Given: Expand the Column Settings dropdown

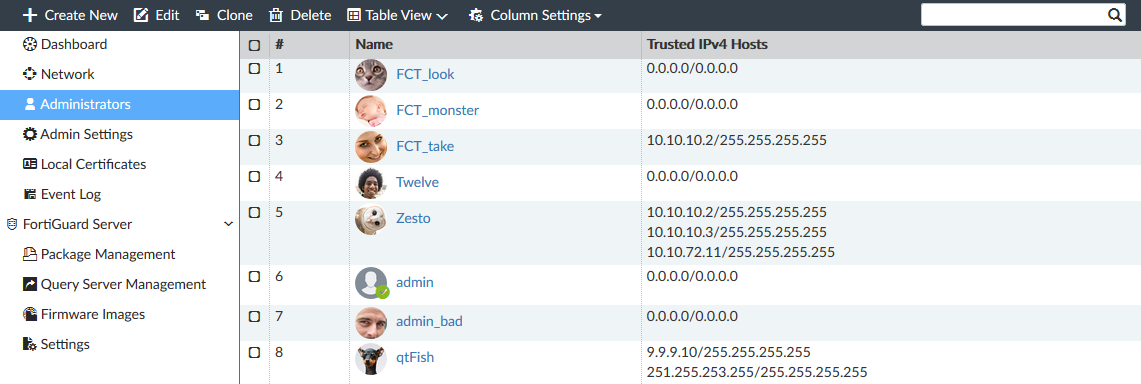Looking at the screenshot, I should (x=536, y=15).
